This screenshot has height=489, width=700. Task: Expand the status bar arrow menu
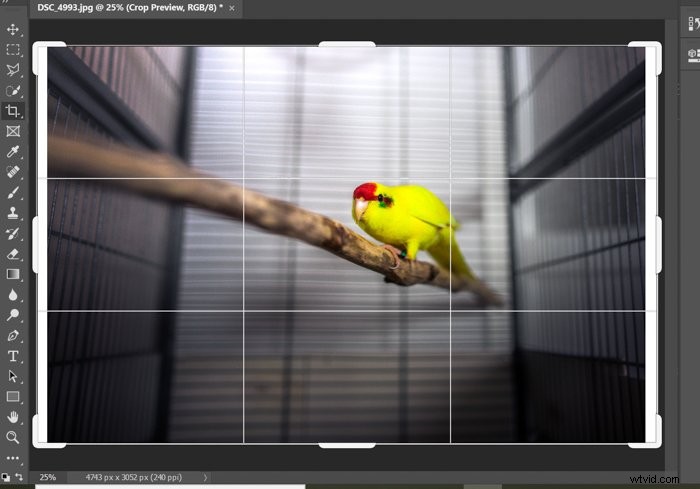point(205,477)
